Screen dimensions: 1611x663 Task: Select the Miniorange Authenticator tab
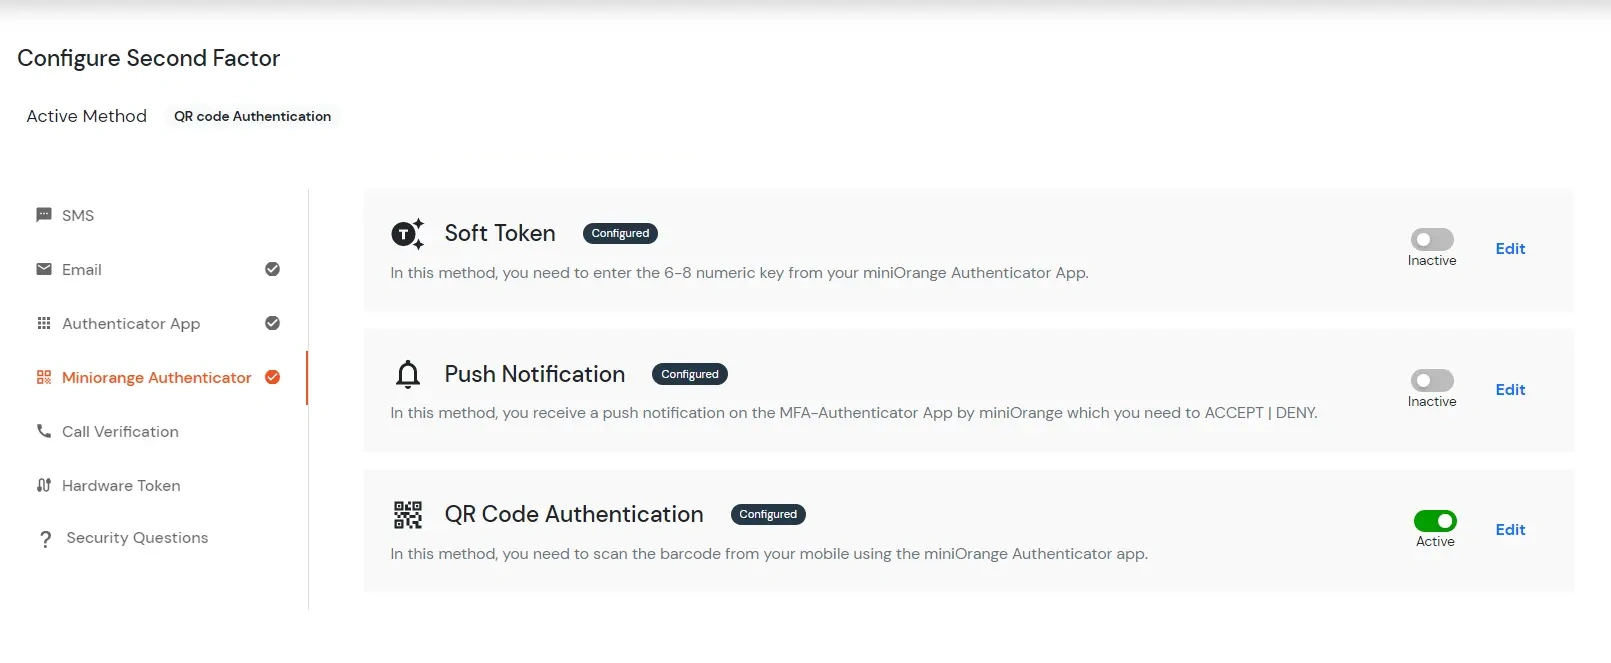coord(158,377)
